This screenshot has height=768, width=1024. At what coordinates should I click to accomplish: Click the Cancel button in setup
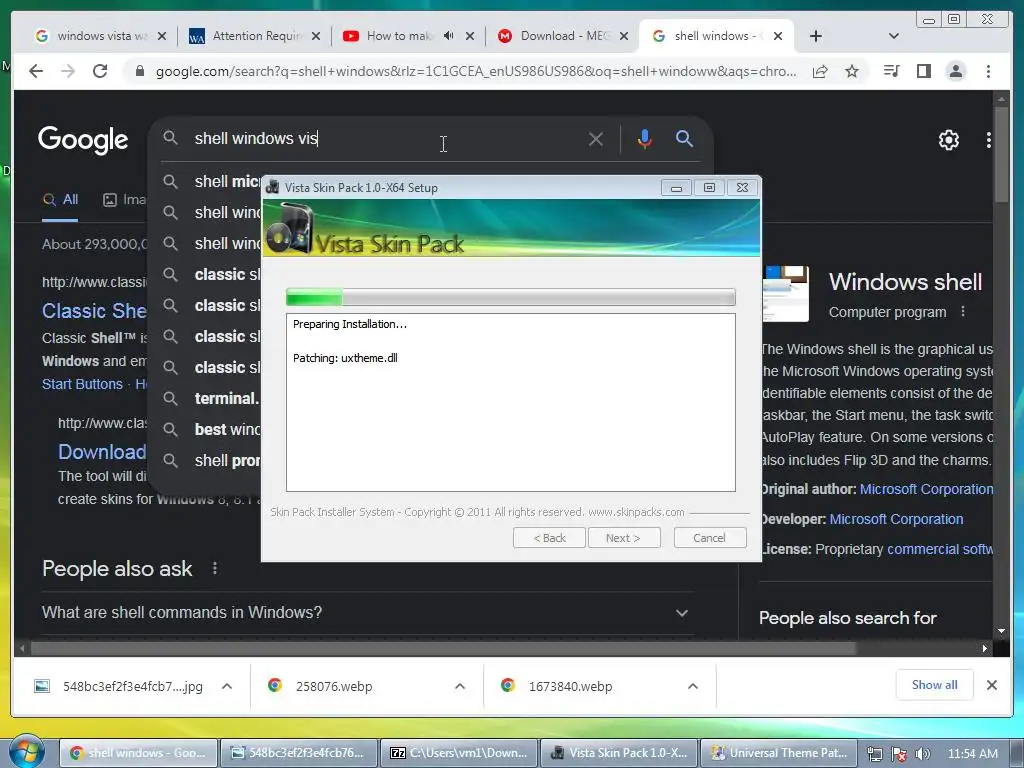pos(709,538)
